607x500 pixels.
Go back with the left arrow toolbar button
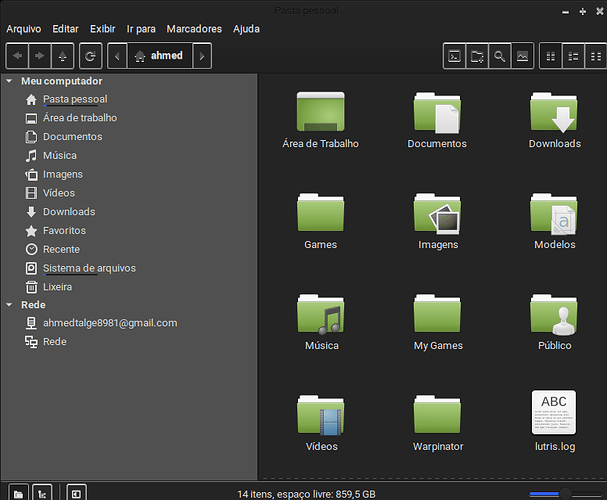pos(17,56)
